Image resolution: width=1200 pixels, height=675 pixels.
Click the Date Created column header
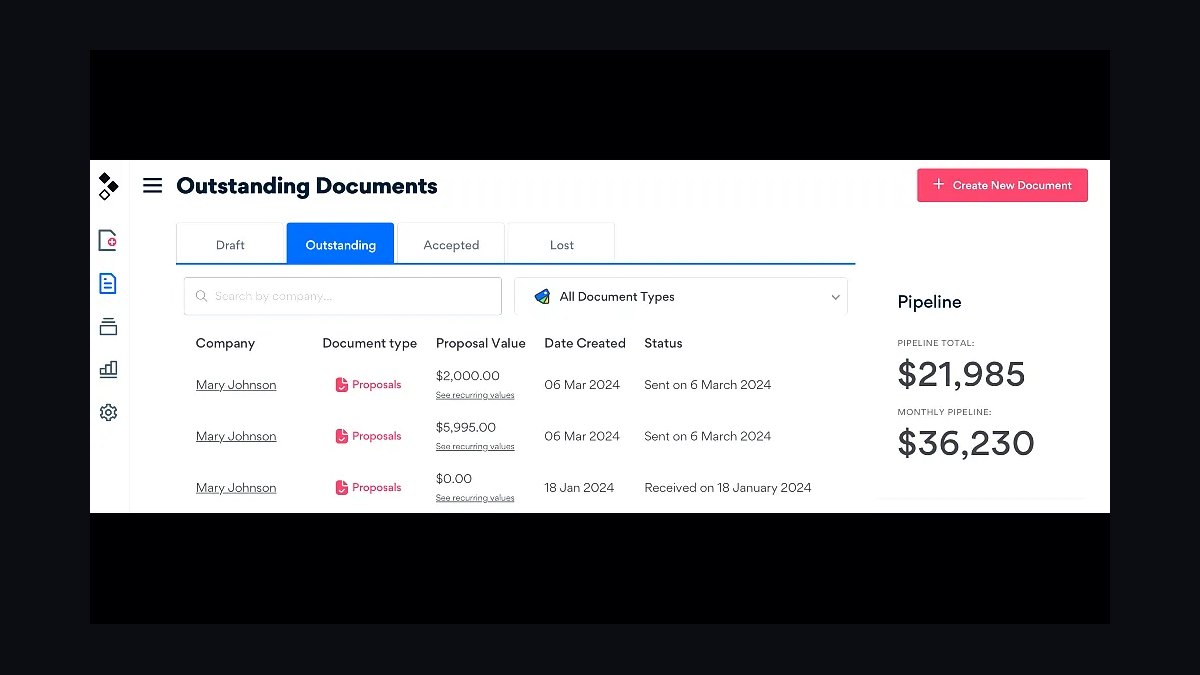click(x=585, y=343)
